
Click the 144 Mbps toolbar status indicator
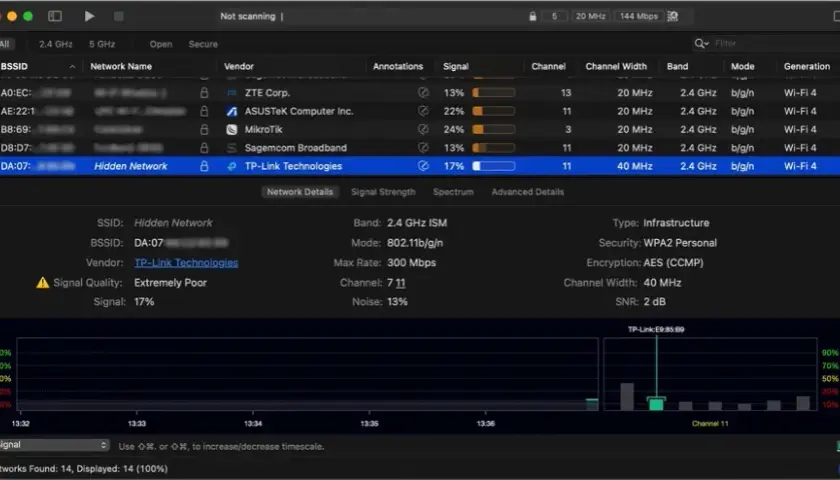[639, 16]
